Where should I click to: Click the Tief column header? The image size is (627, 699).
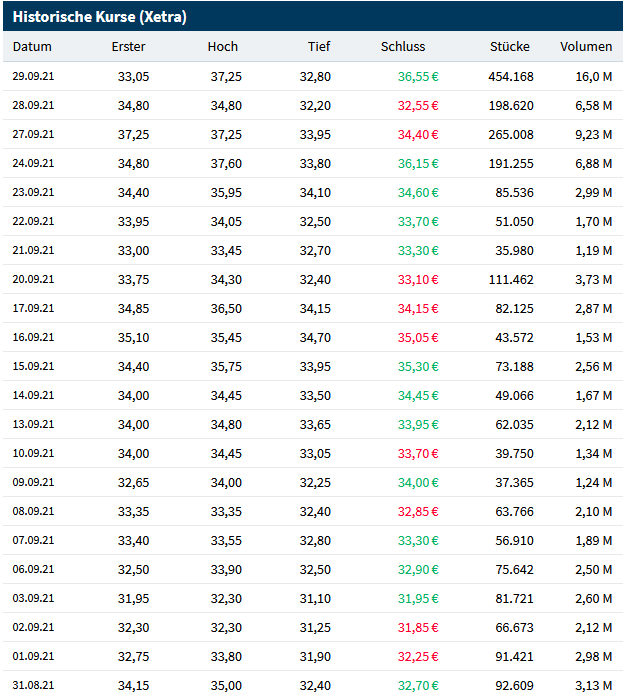coord(318,47)
